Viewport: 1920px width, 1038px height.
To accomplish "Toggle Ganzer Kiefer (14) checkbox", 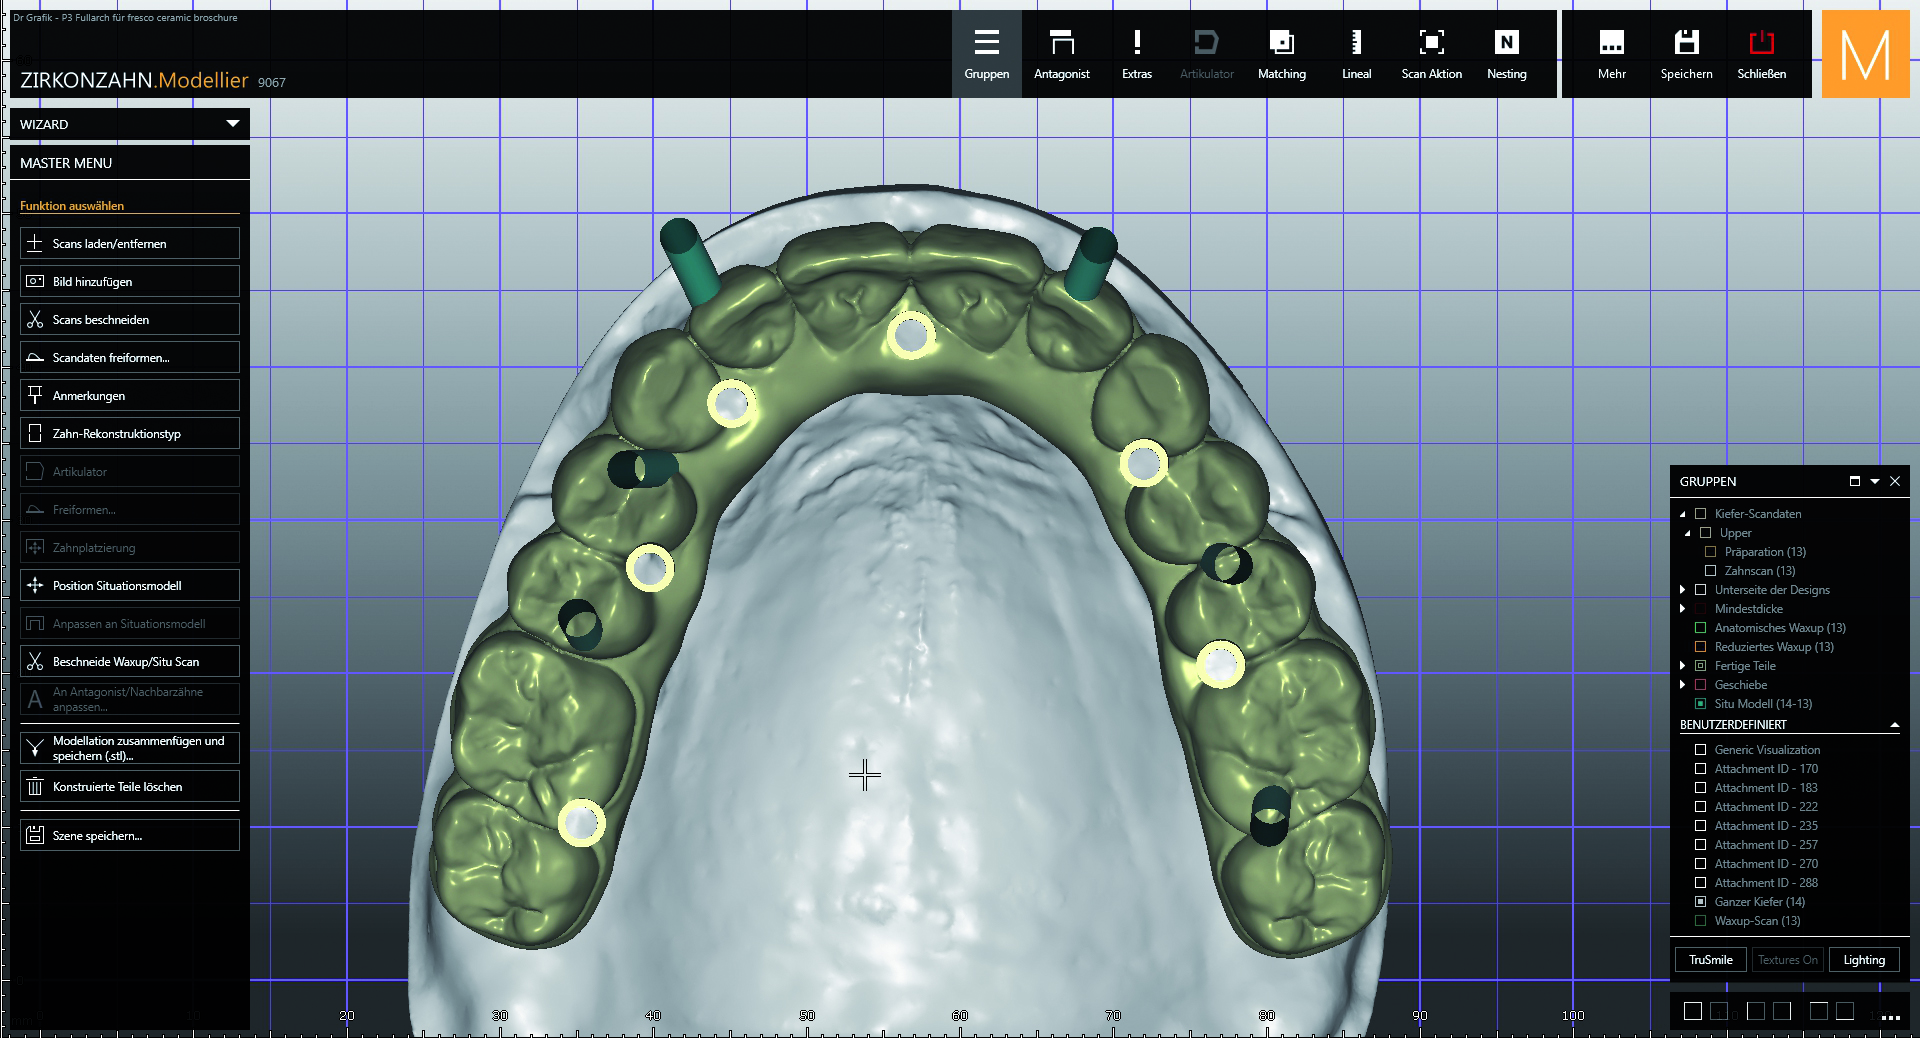I will coord(1700,901).
